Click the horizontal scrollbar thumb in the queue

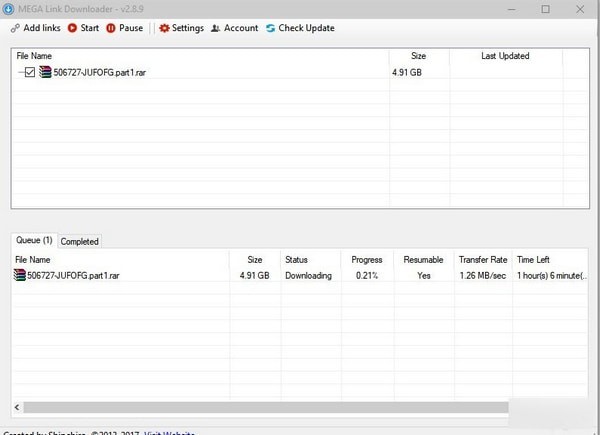point(266,407)
